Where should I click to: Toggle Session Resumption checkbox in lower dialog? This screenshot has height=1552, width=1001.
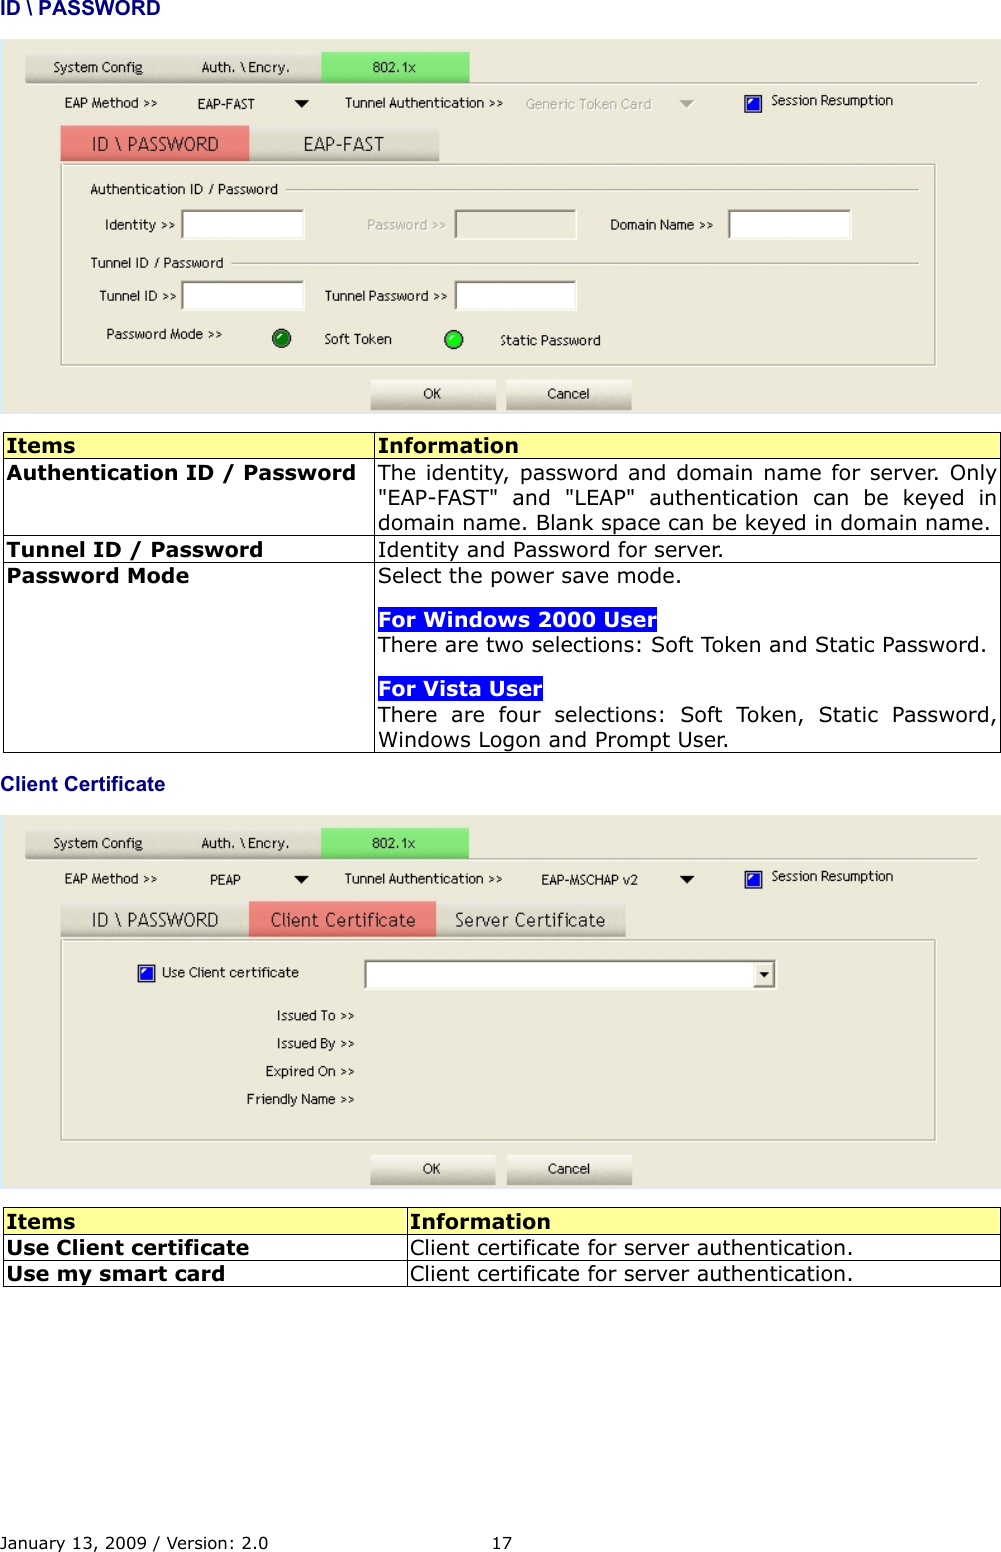pos(753,879)
